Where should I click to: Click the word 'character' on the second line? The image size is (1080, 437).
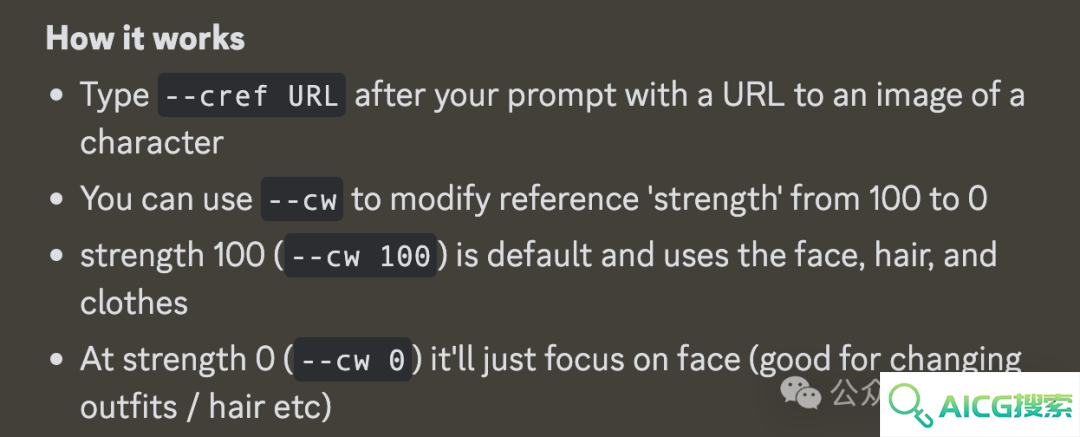[152, 143]
